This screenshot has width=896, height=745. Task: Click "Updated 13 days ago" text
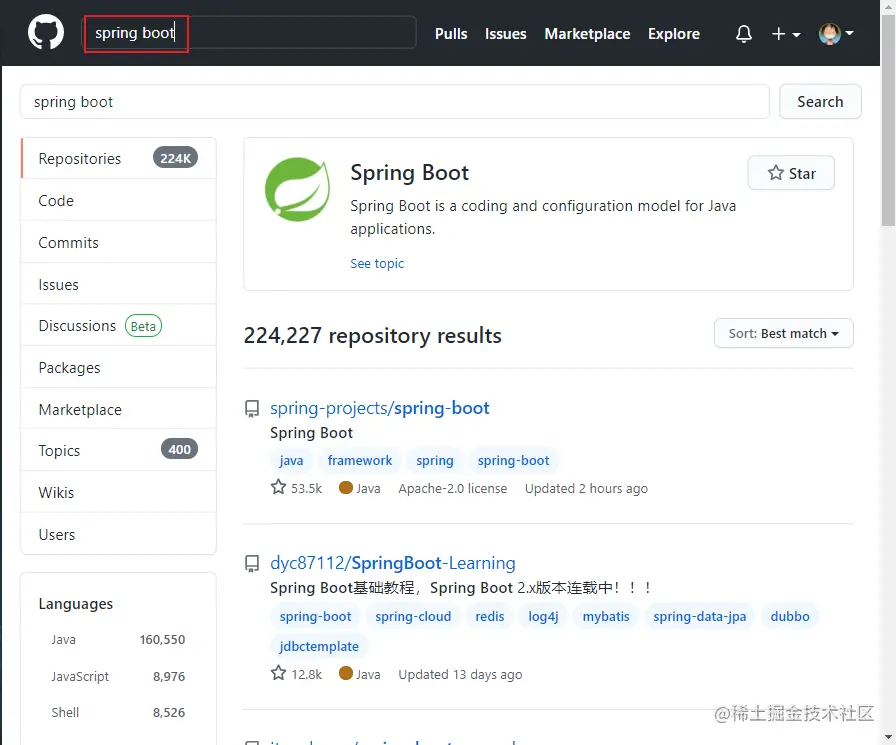click(460, 675)
